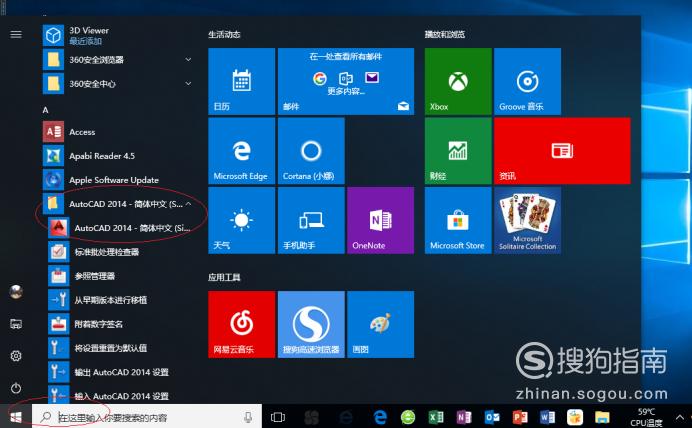The width and height of the screenshot is (692, 428).
Task: Open 输出 AutoCAD 2014 设置
Action: click(120, 372)
